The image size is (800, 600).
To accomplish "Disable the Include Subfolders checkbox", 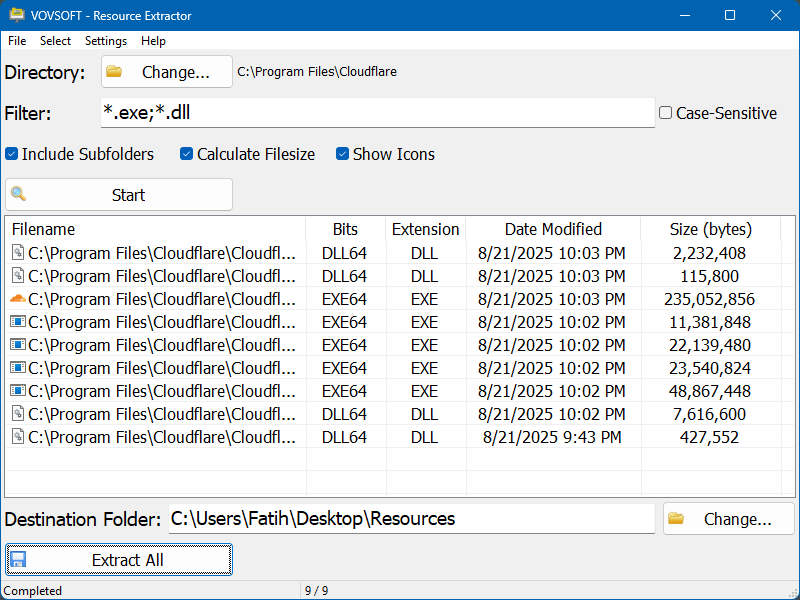I will pyautogui.click(x=10, y=153).
